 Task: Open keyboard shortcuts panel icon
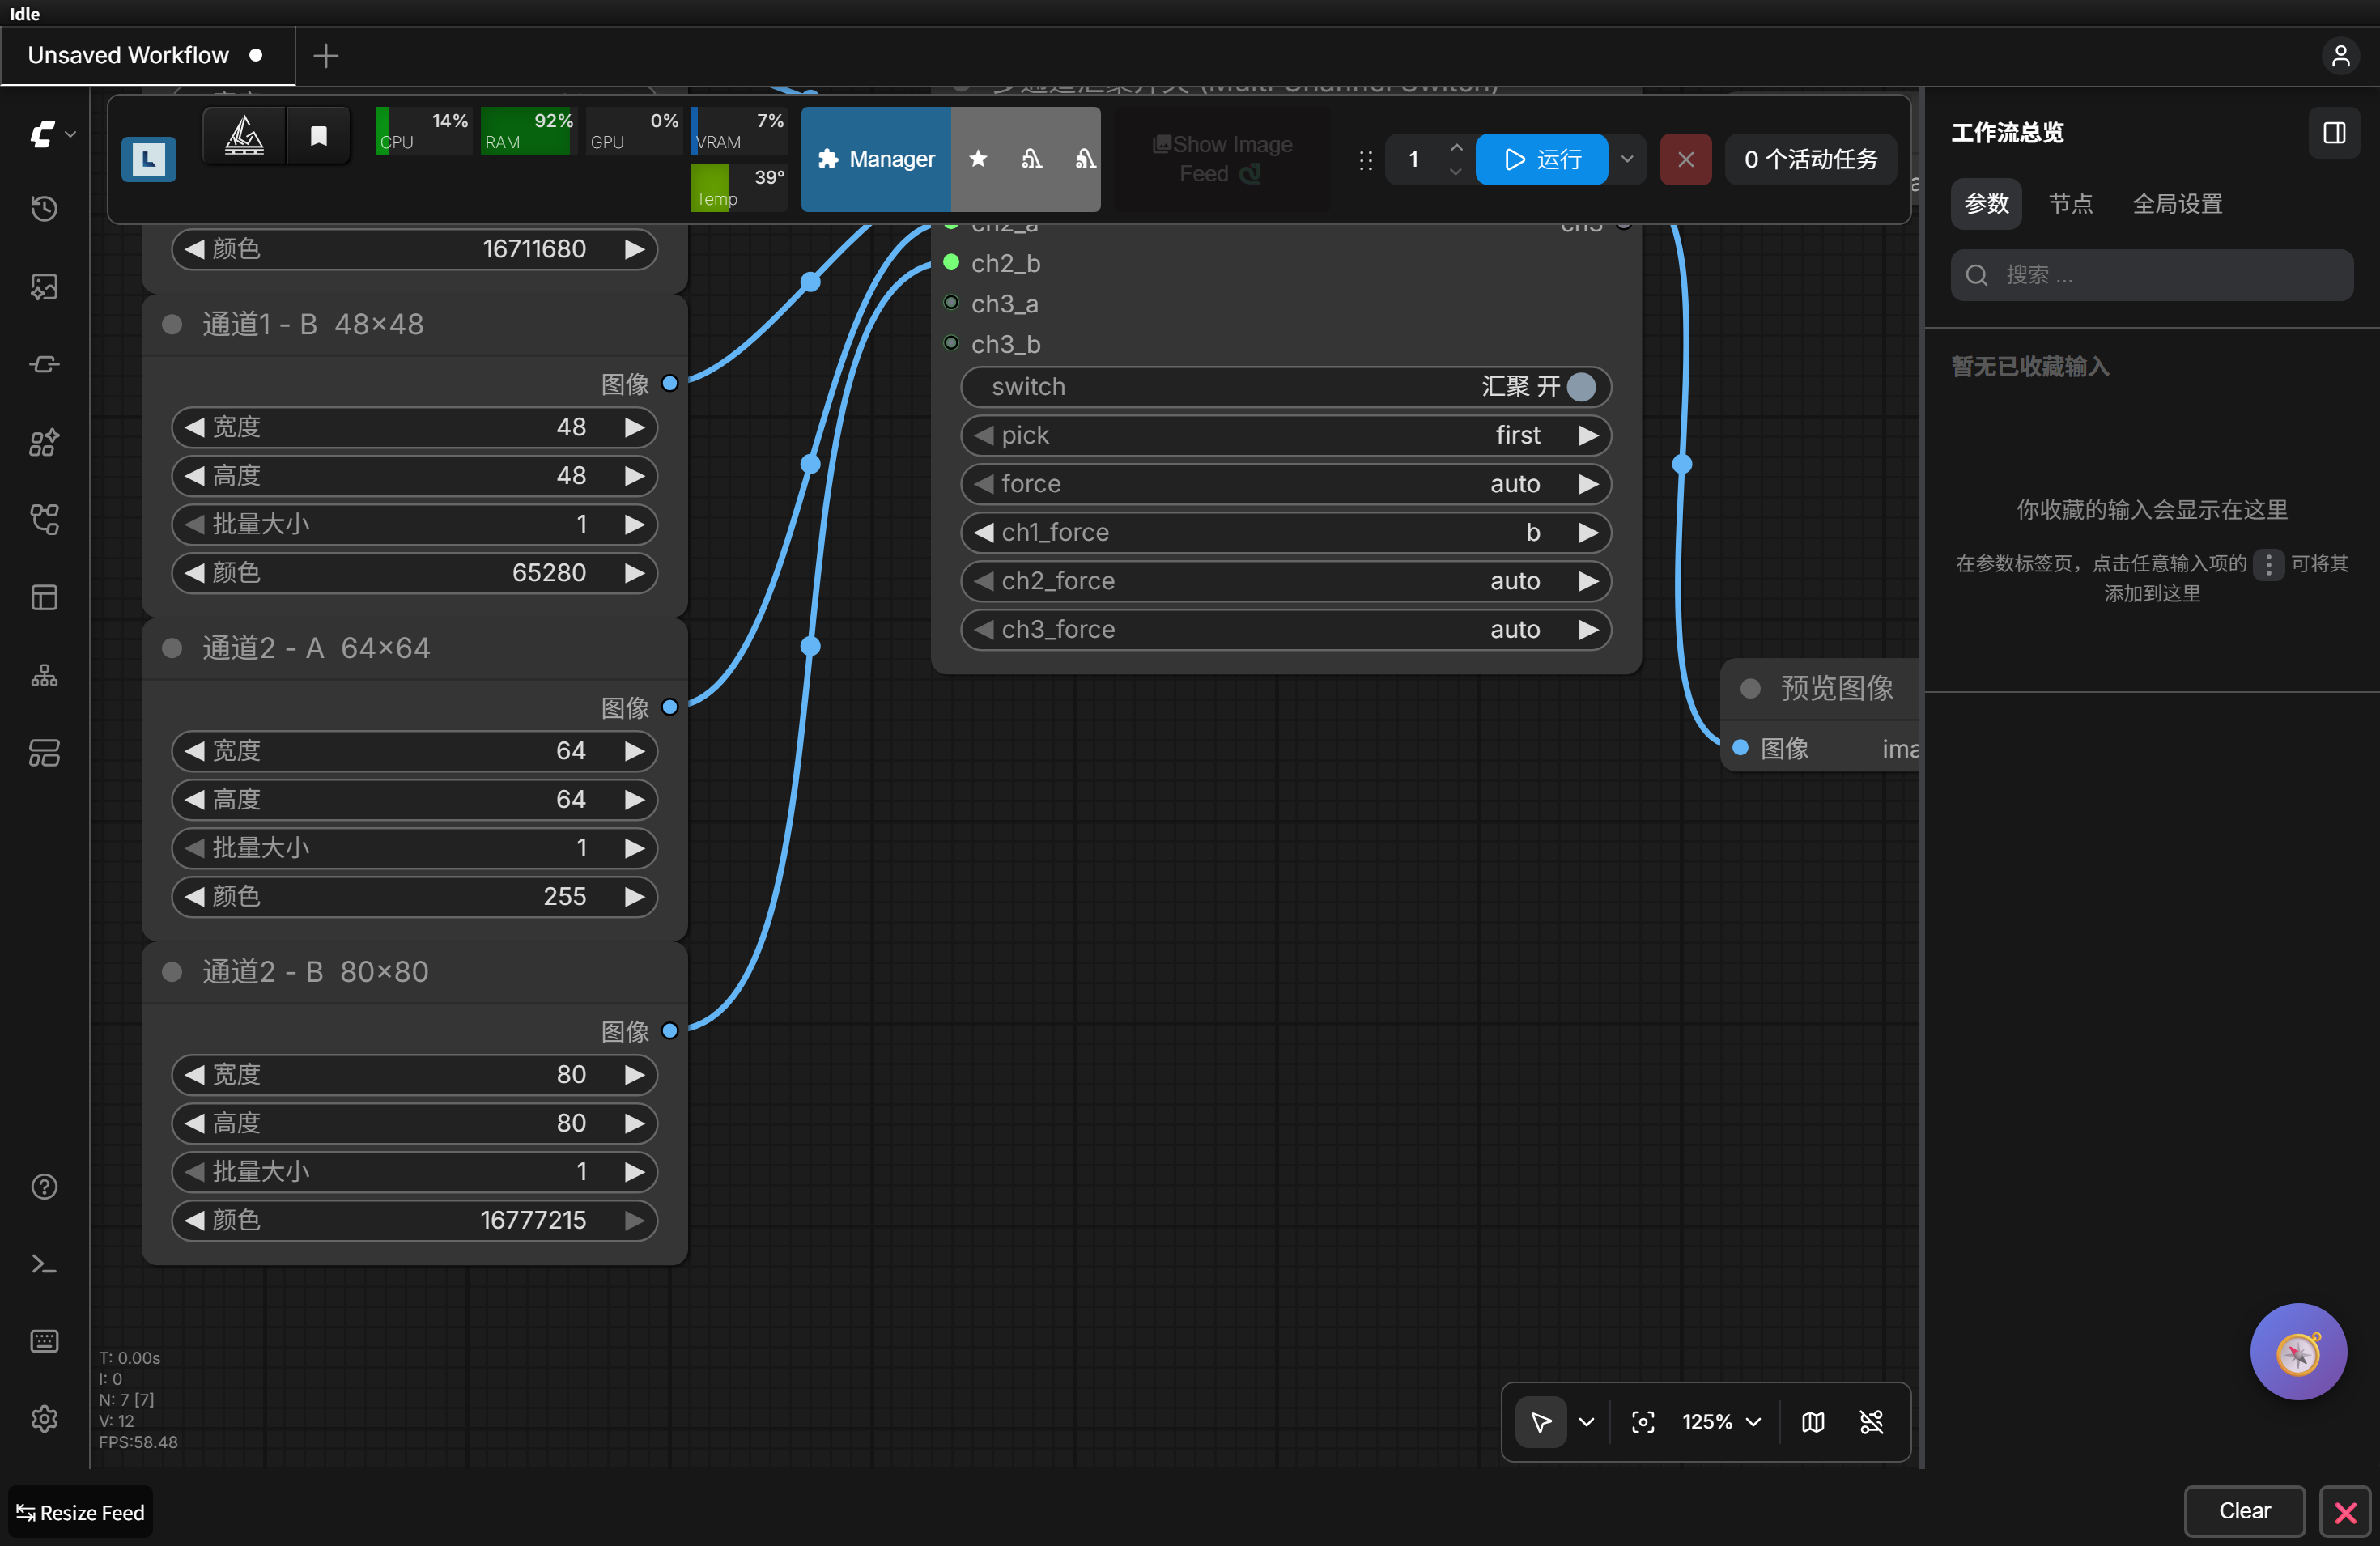tap(44, 1341)
